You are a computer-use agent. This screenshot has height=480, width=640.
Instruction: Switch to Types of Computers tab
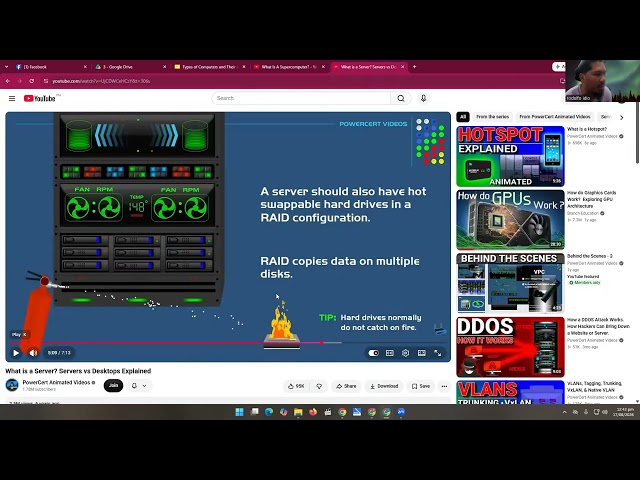(x=209, y=67)
